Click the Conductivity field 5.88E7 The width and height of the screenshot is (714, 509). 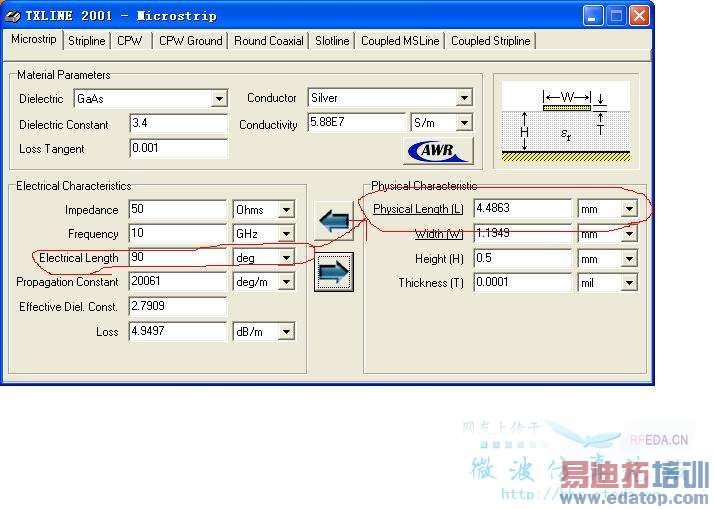[x=357, y=122]
